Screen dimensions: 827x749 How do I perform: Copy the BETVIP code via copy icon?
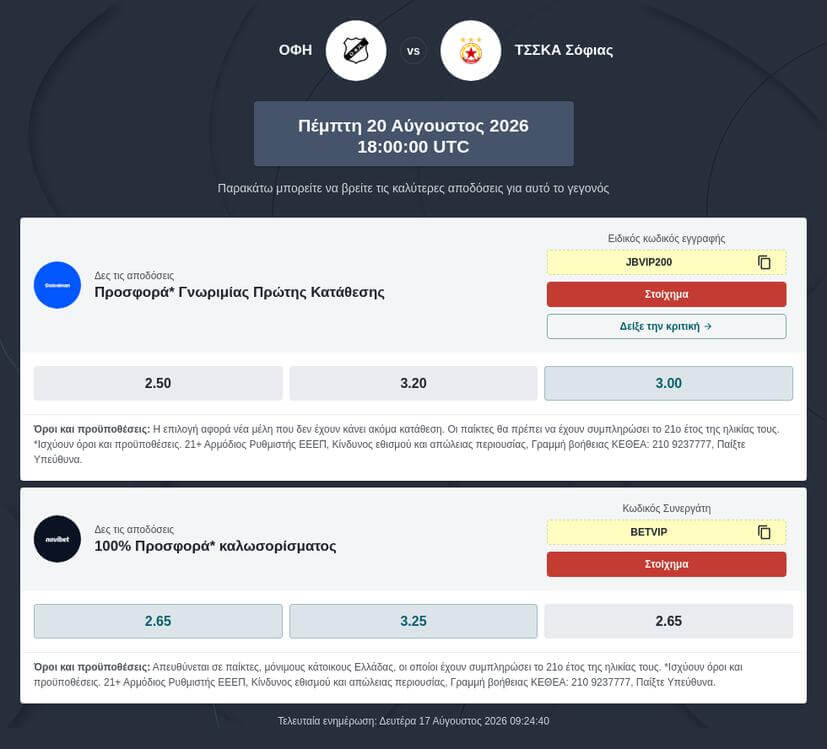point(764,532)
